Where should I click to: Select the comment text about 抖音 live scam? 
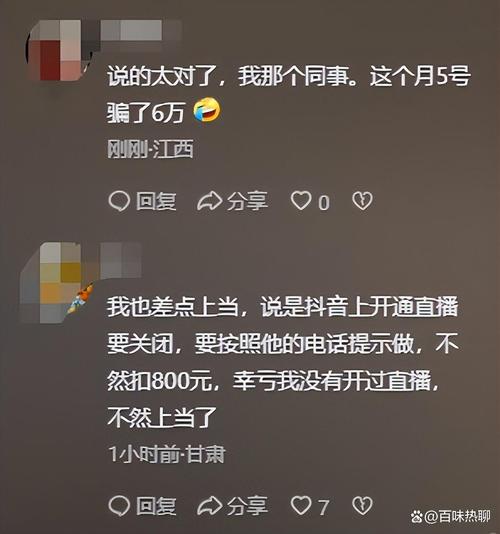(283, 362)
